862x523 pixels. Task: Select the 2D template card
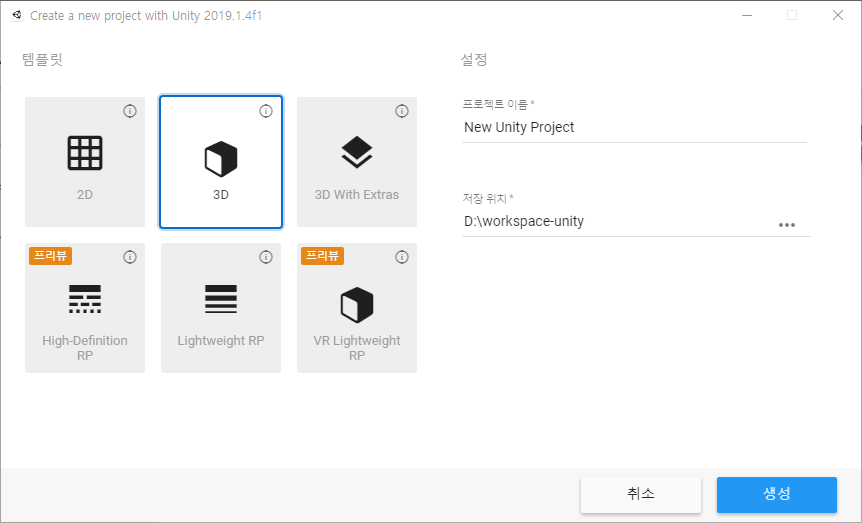85,162
